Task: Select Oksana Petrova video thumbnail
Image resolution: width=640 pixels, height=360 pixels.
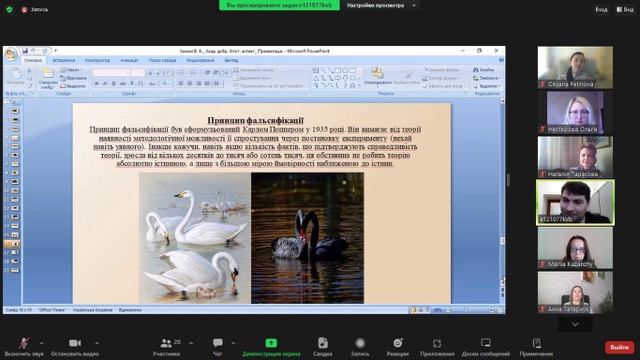Action: tap(575, 67)
